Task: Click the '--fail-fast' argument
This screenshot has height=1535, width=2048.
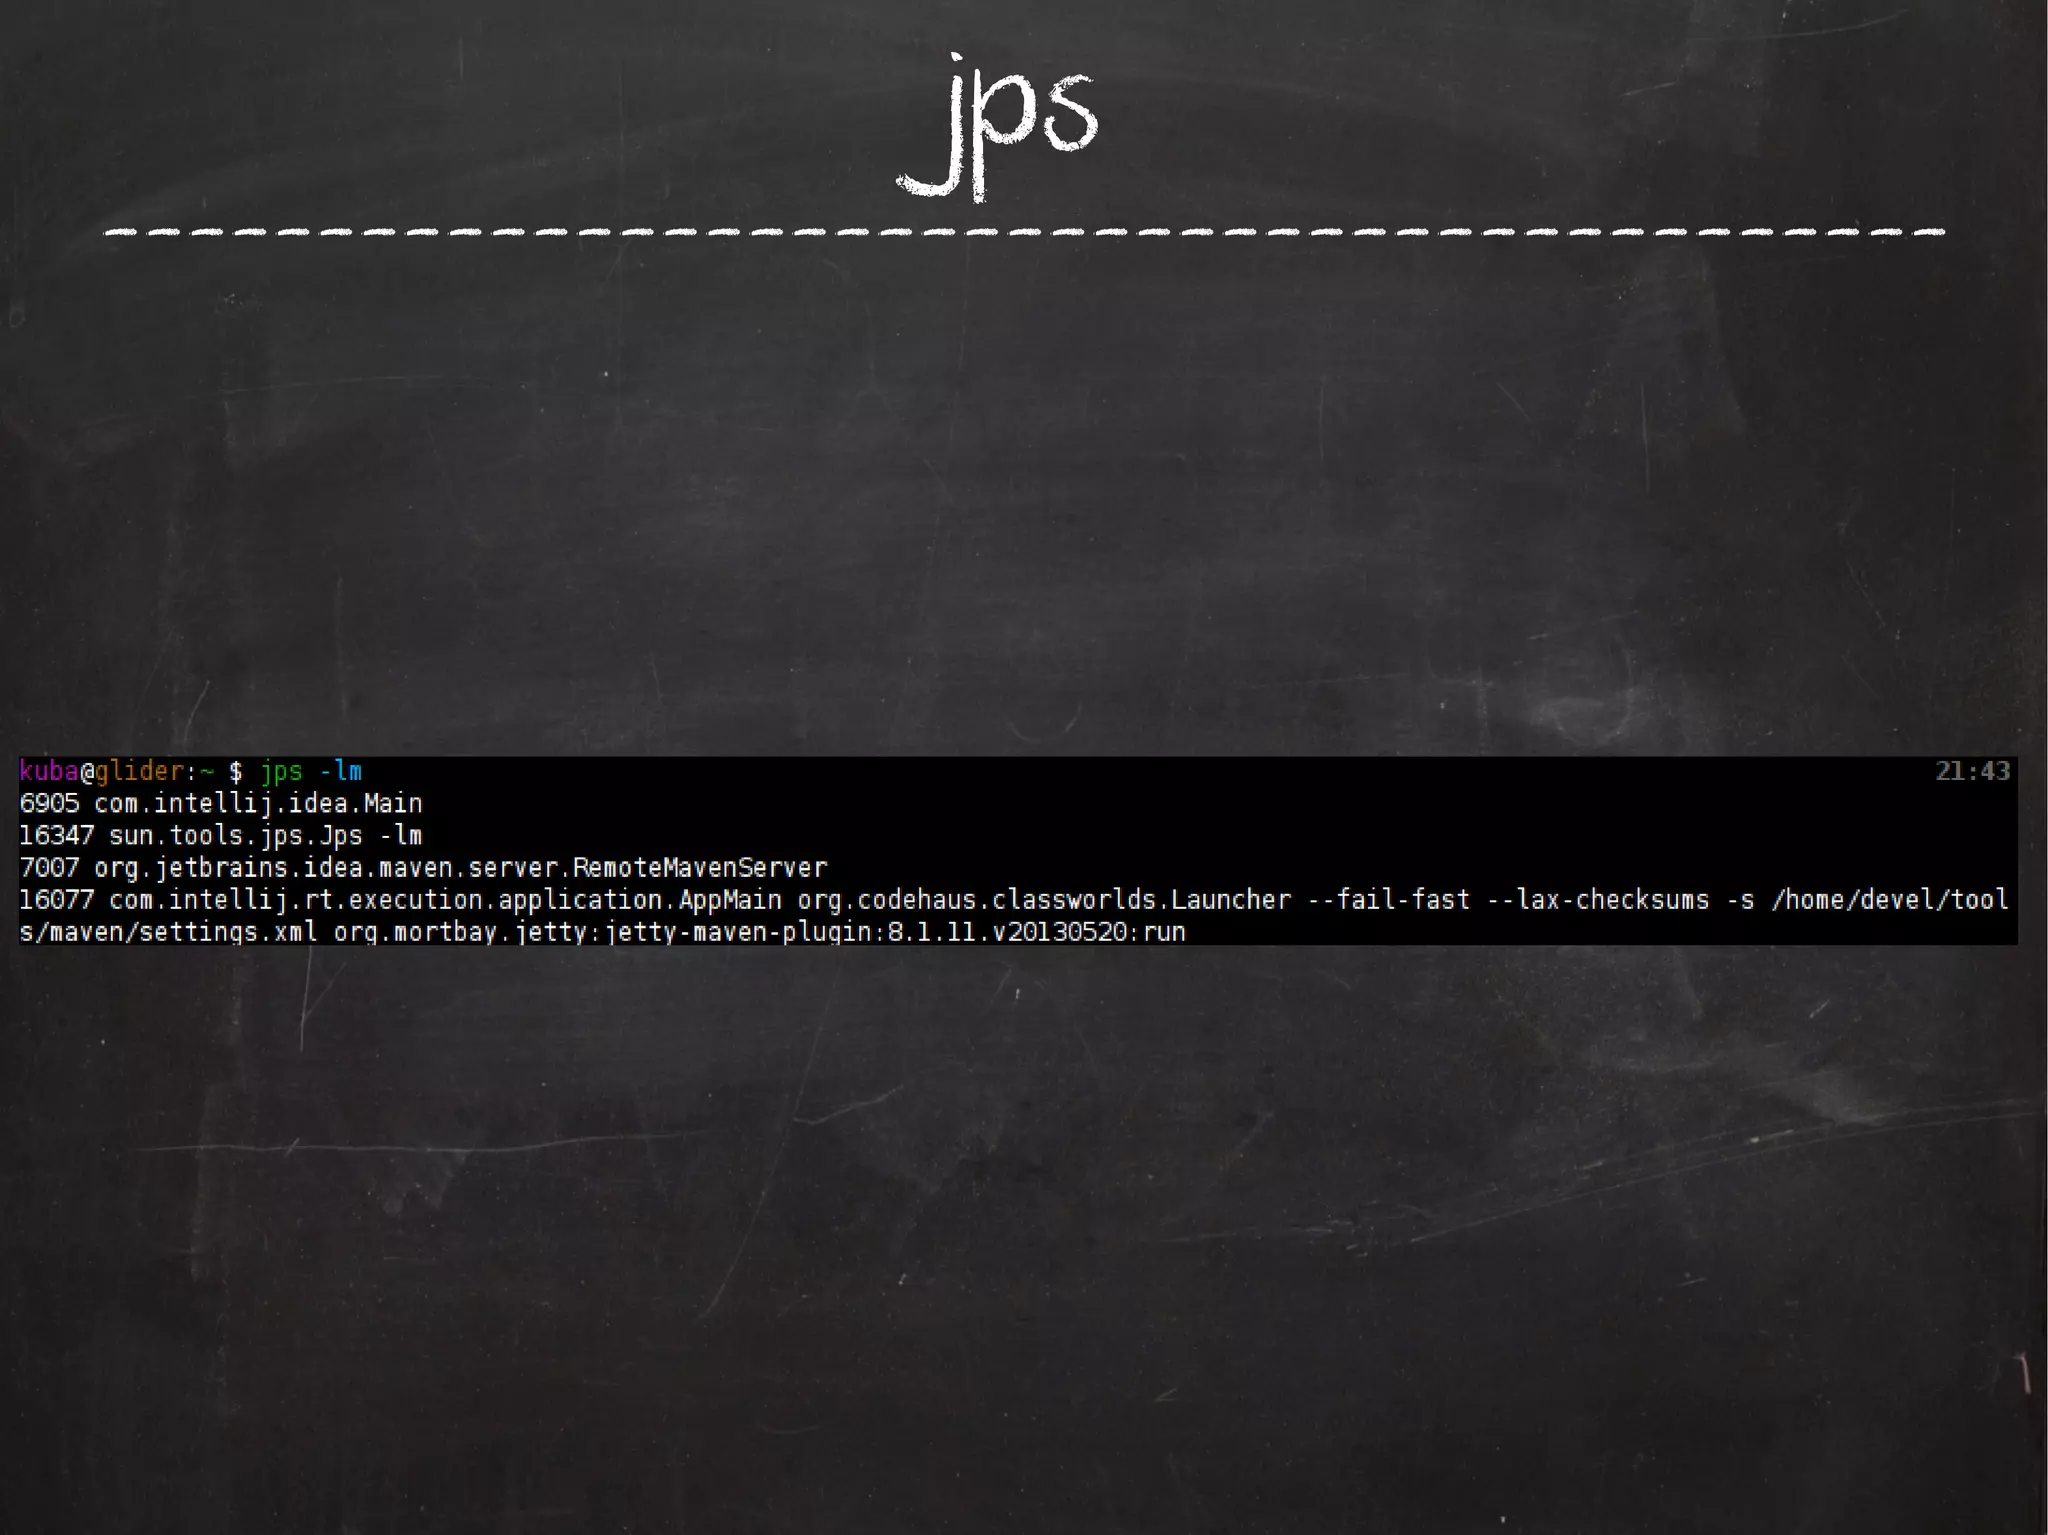Action: (x=1389, y=899)
